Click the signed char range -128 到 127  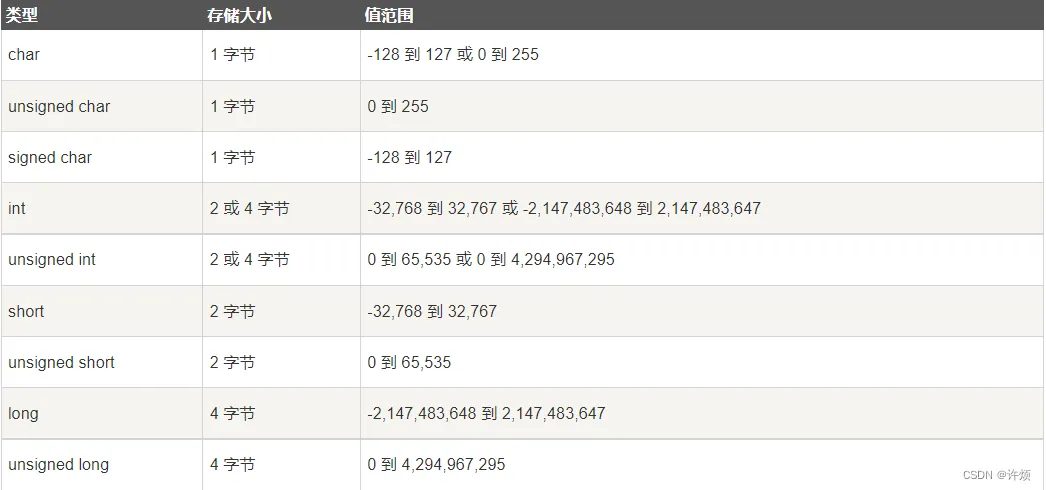[x=410, y=158]
